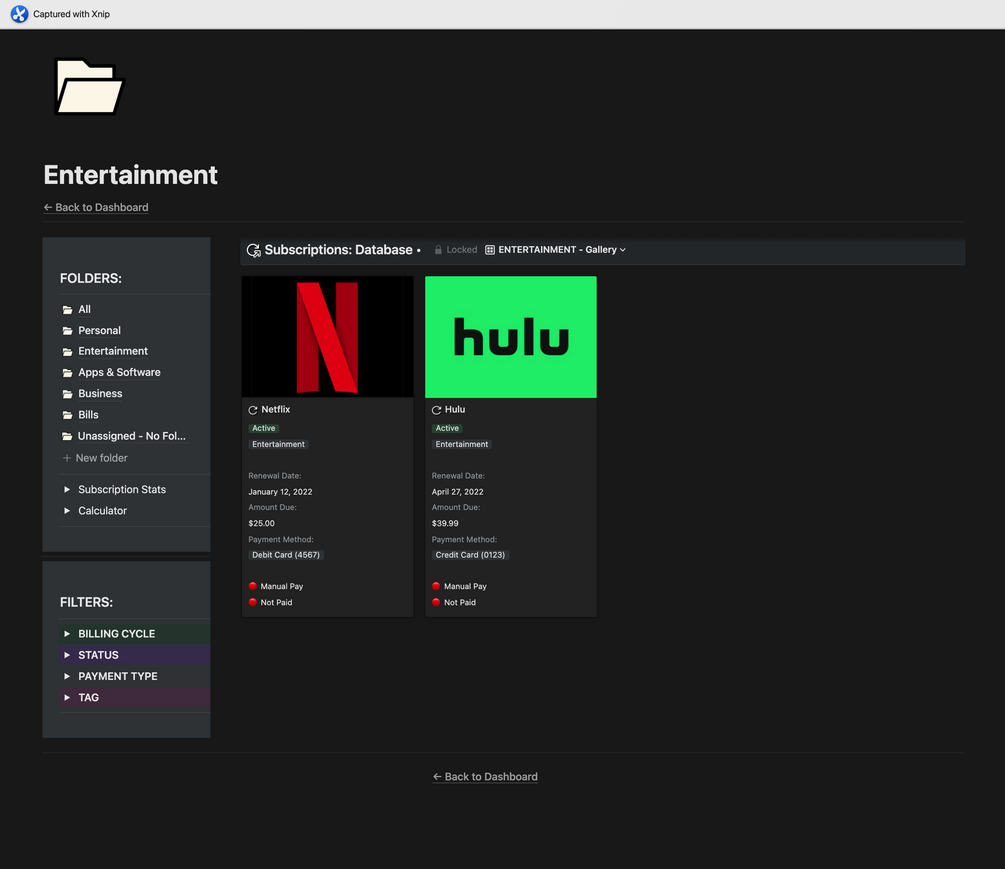
Task: Open the Subscriptions: Database title
Action: click(338, 250)
